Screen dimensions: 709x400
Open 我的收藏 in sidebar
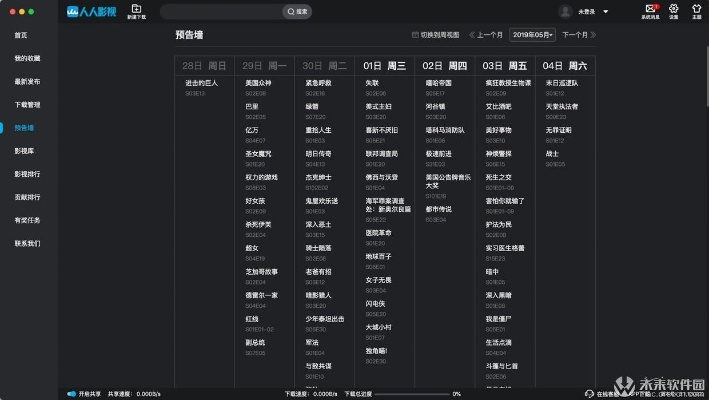[x=26, y=58]
